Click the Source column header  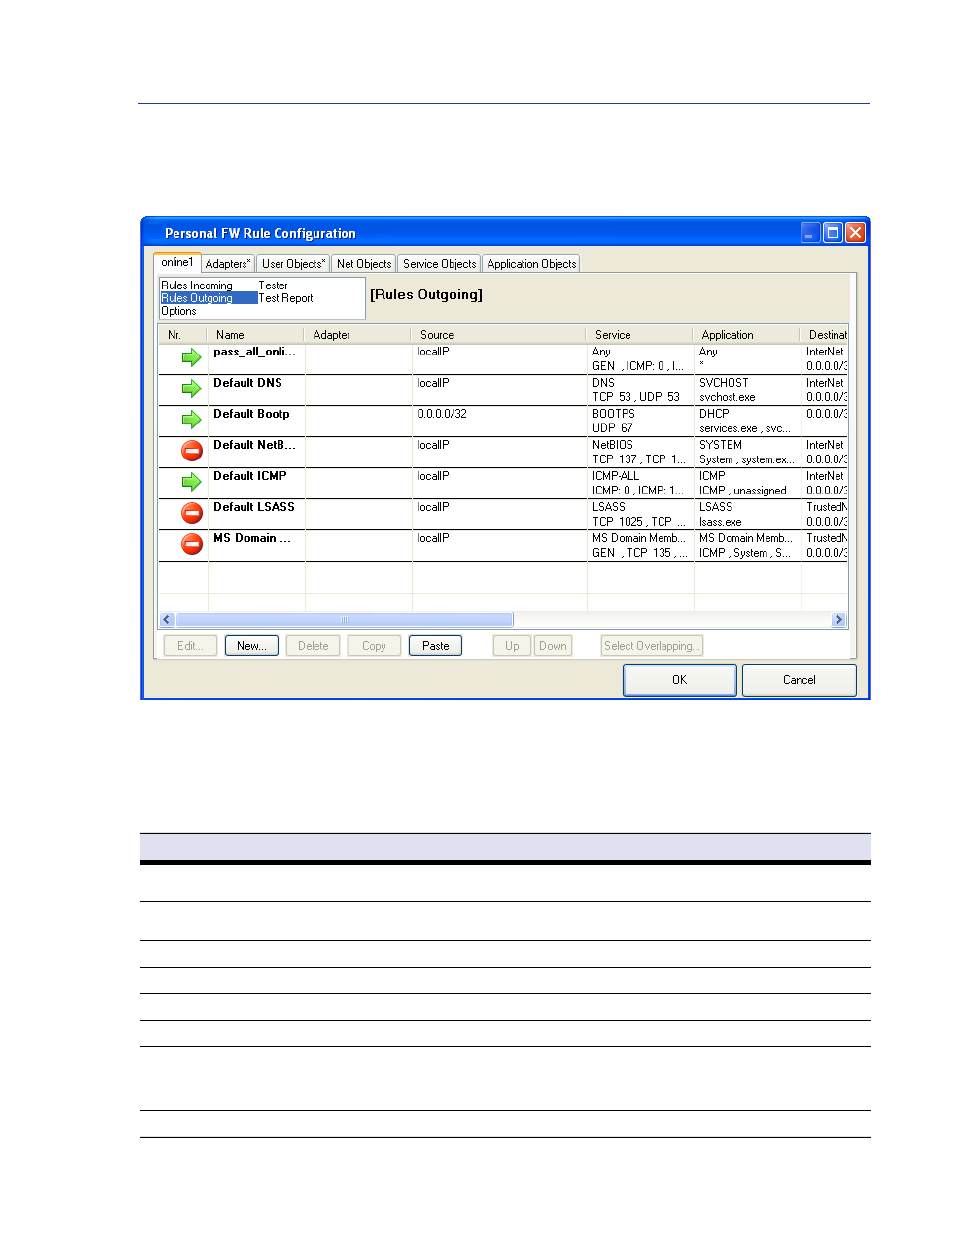tap(498, 335)
